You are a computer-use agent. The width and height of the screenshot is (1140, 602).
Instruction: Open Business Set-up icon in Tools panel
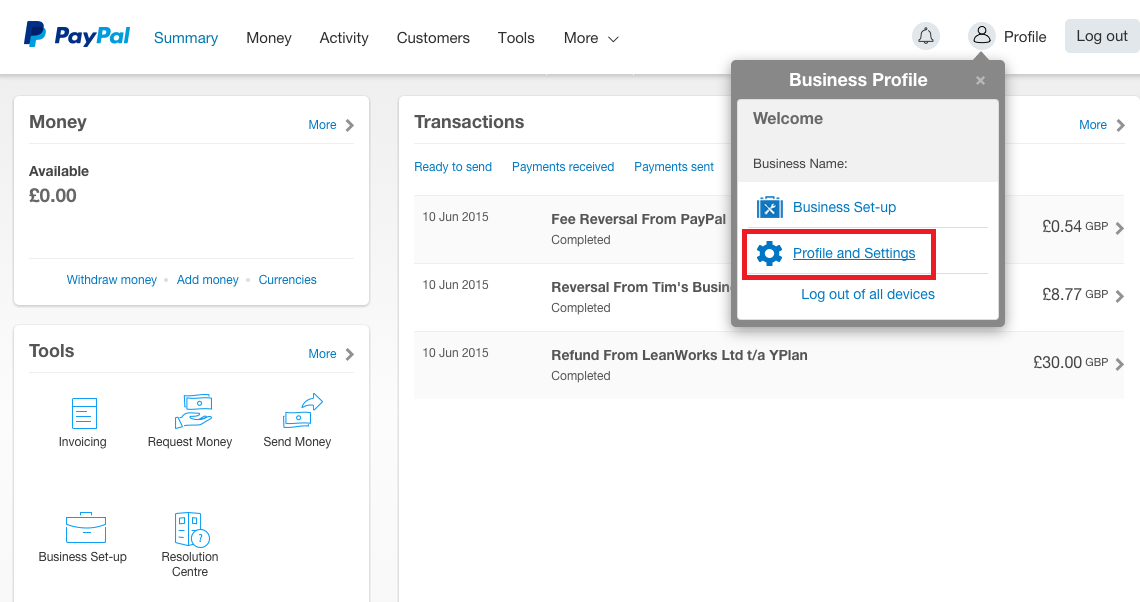[x=86, y=527]
